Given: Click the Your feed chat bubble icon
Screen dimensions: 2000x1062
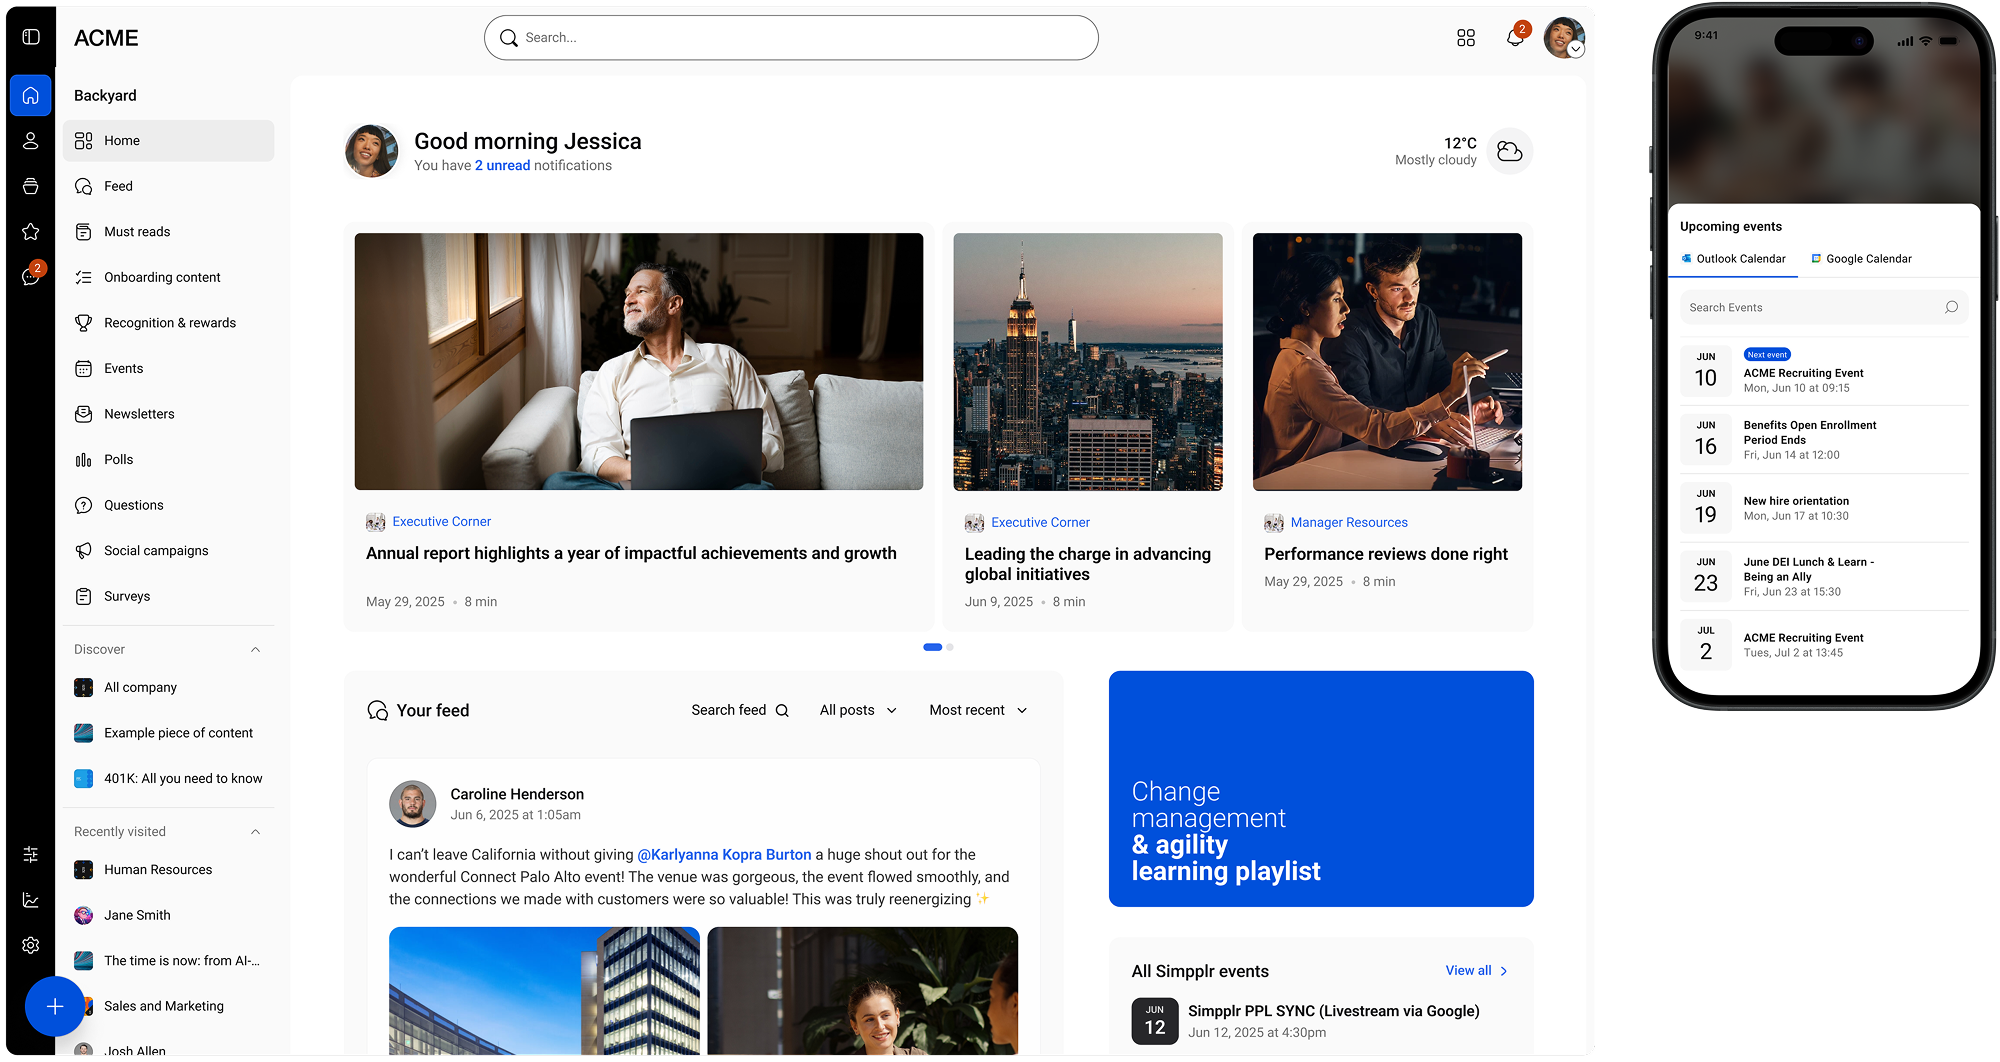Looking at the screenshot, I should coord(377,710).
